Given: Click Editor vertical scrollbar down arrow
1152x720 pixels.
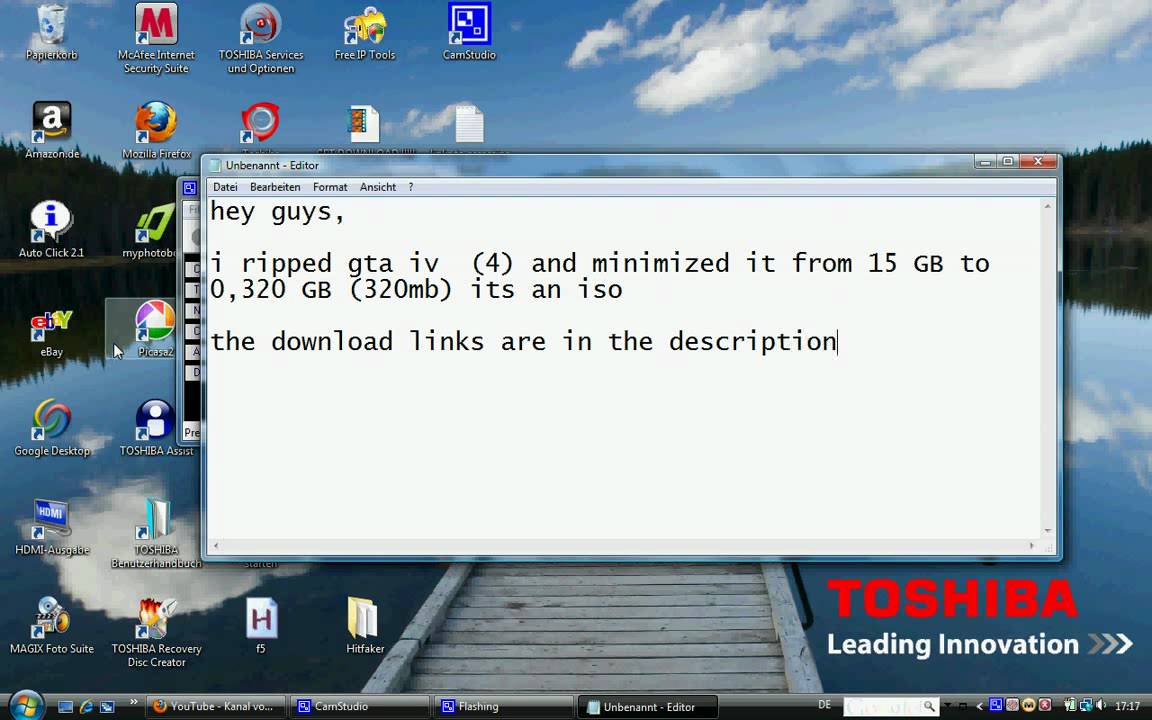Looking at the screenshot, I should click(x=1048, y=530).
